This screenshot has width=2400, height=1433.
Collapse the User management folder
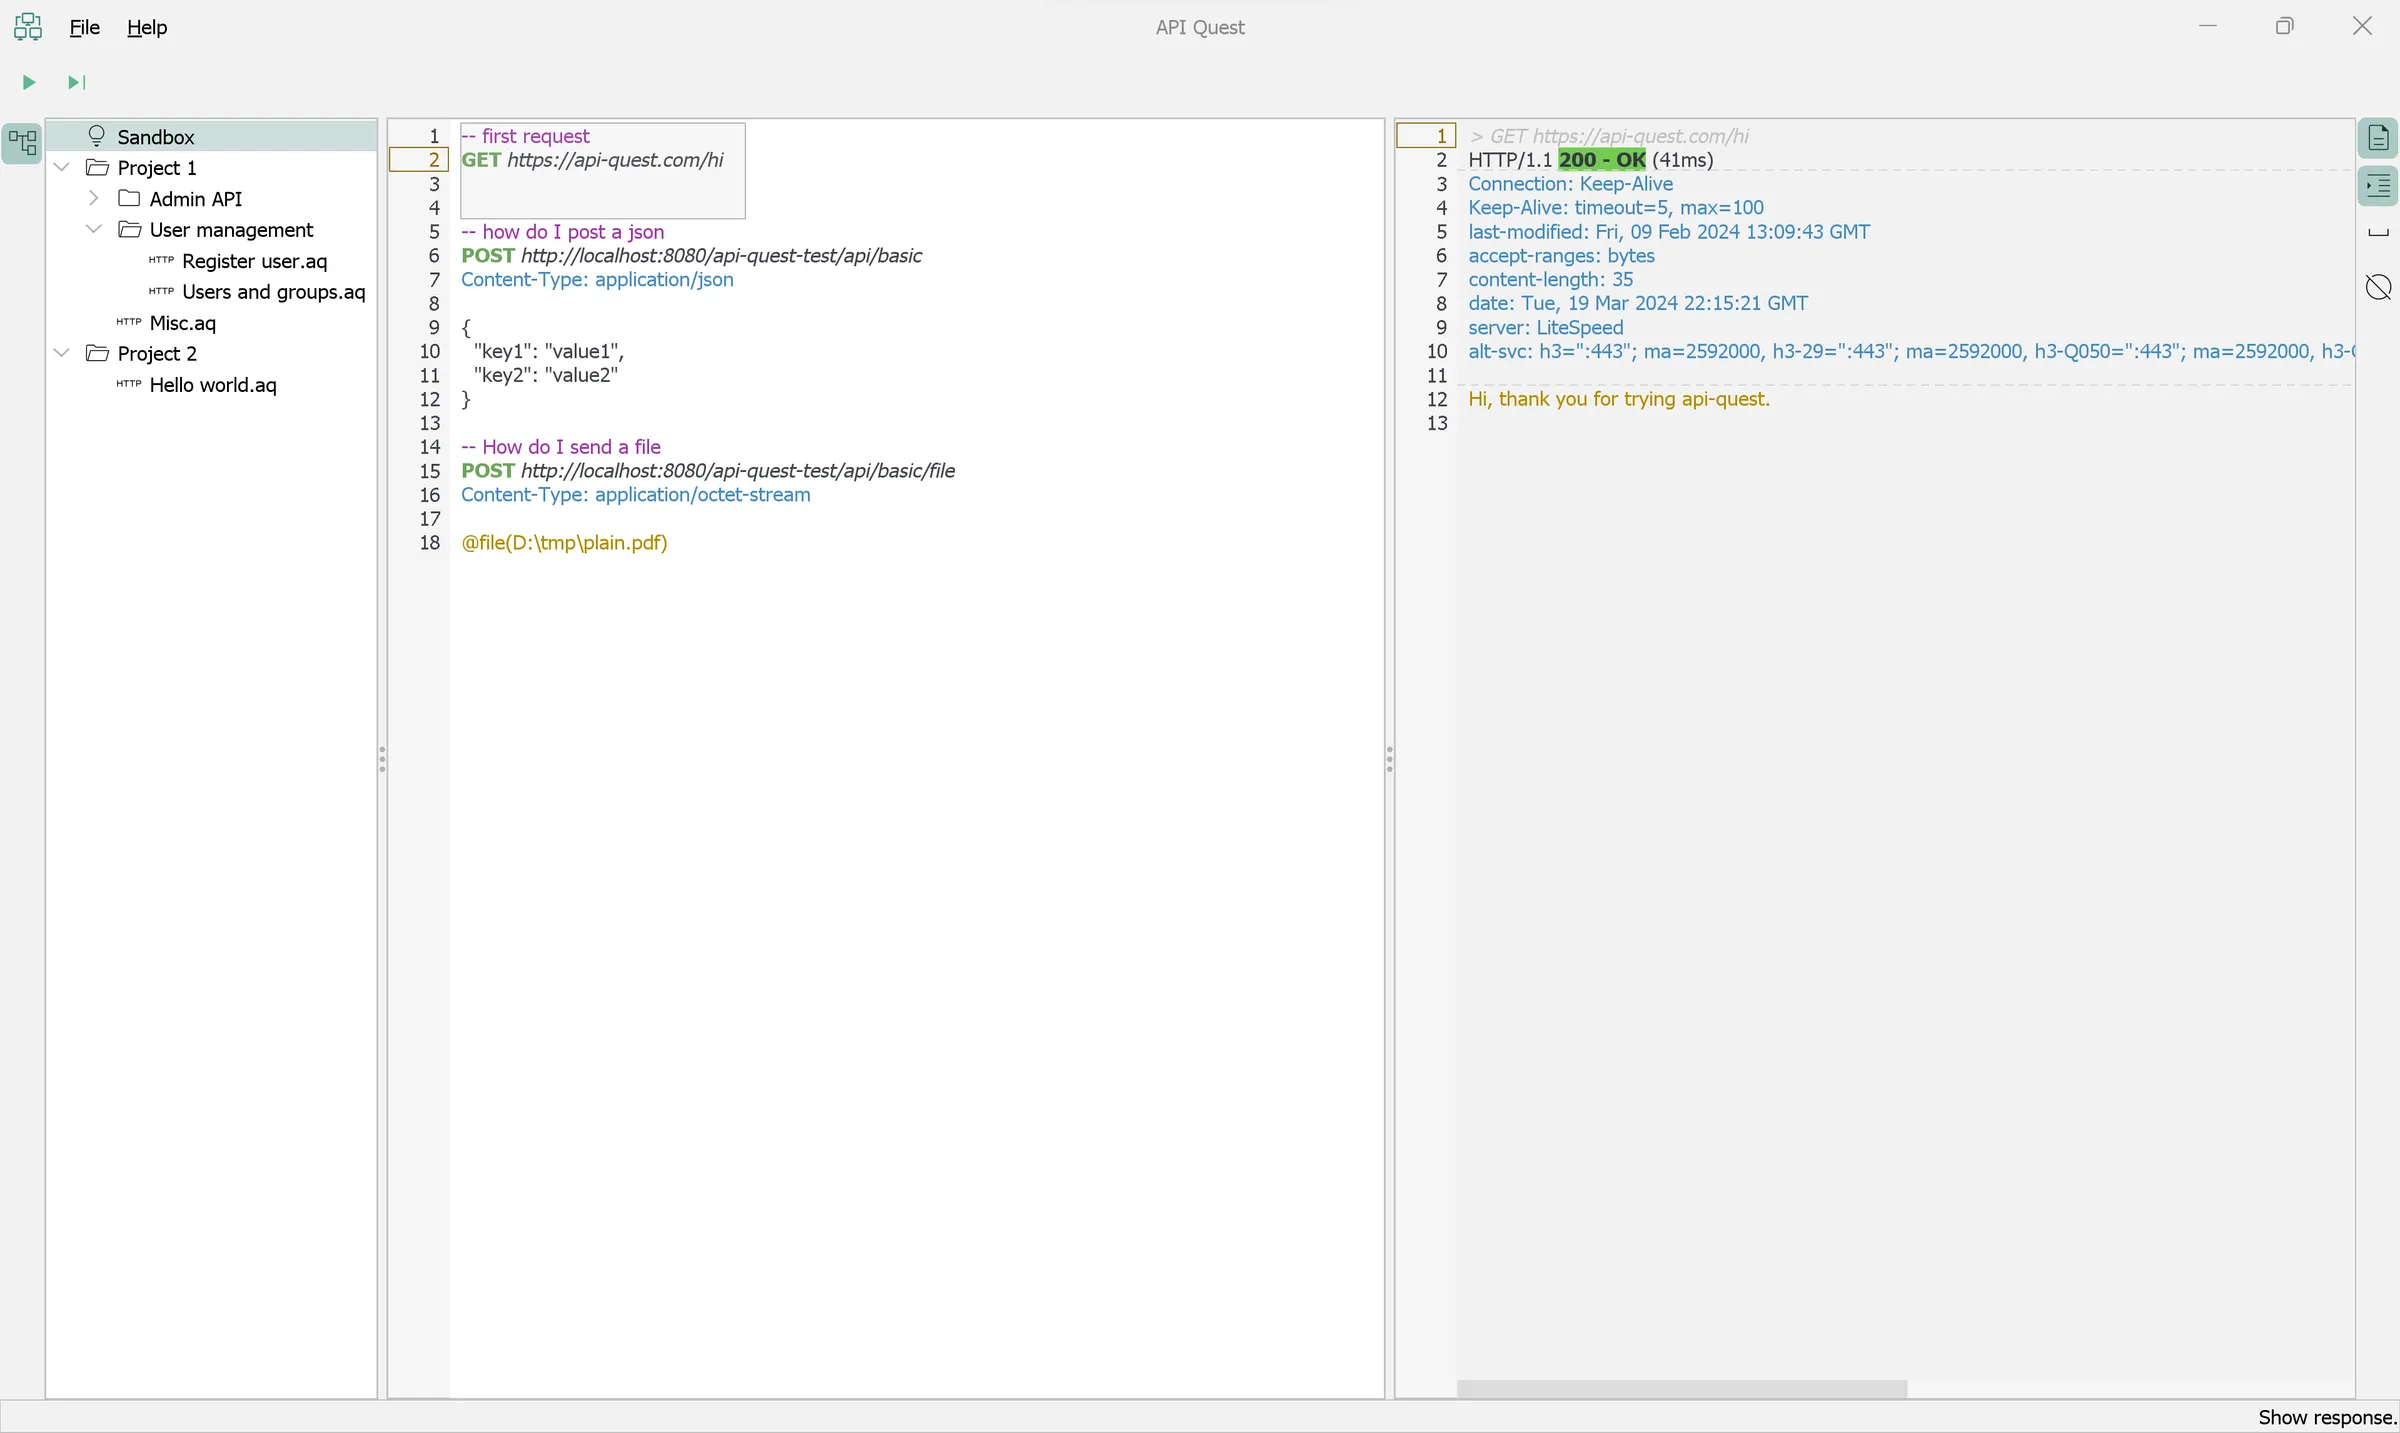94,229
